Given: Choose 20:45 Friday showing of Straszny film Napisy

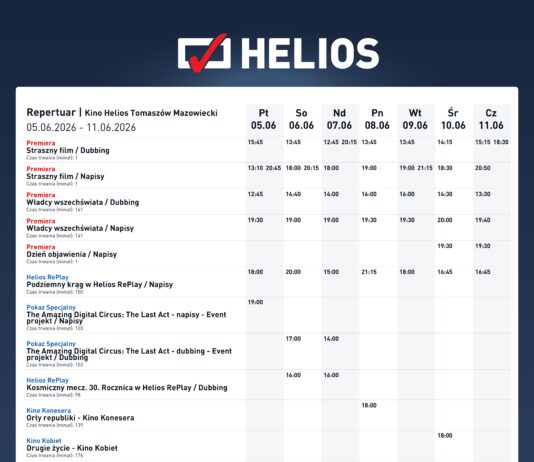Looking at the screenshot, I should tap(273, 168).
